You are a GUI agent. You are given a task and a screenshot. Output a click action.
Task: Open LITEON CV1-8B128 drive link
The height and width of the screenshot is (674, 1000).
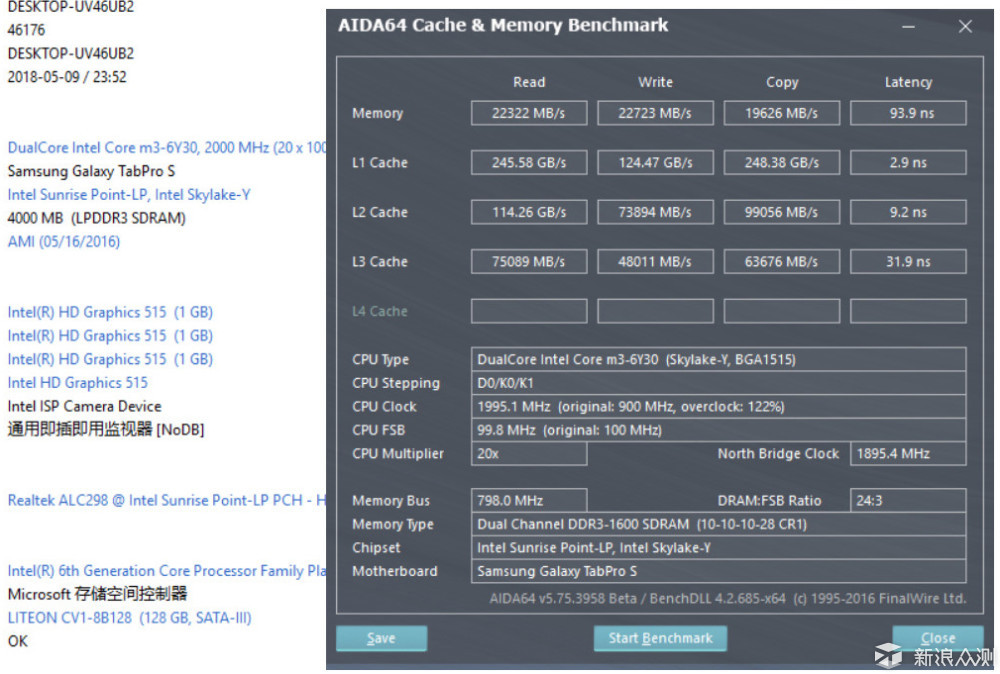point(129,618)
